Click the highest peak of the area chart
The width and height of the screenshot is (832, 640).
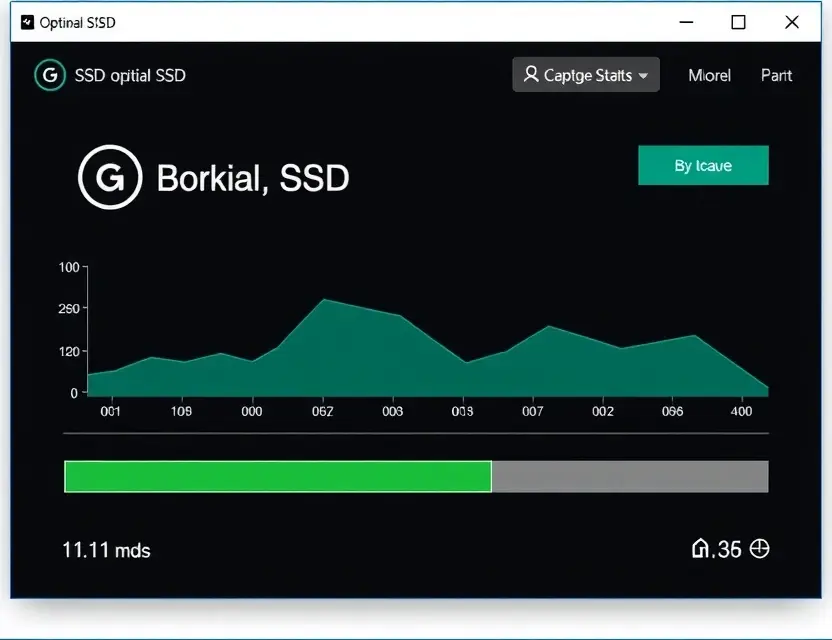coord(325,300)
